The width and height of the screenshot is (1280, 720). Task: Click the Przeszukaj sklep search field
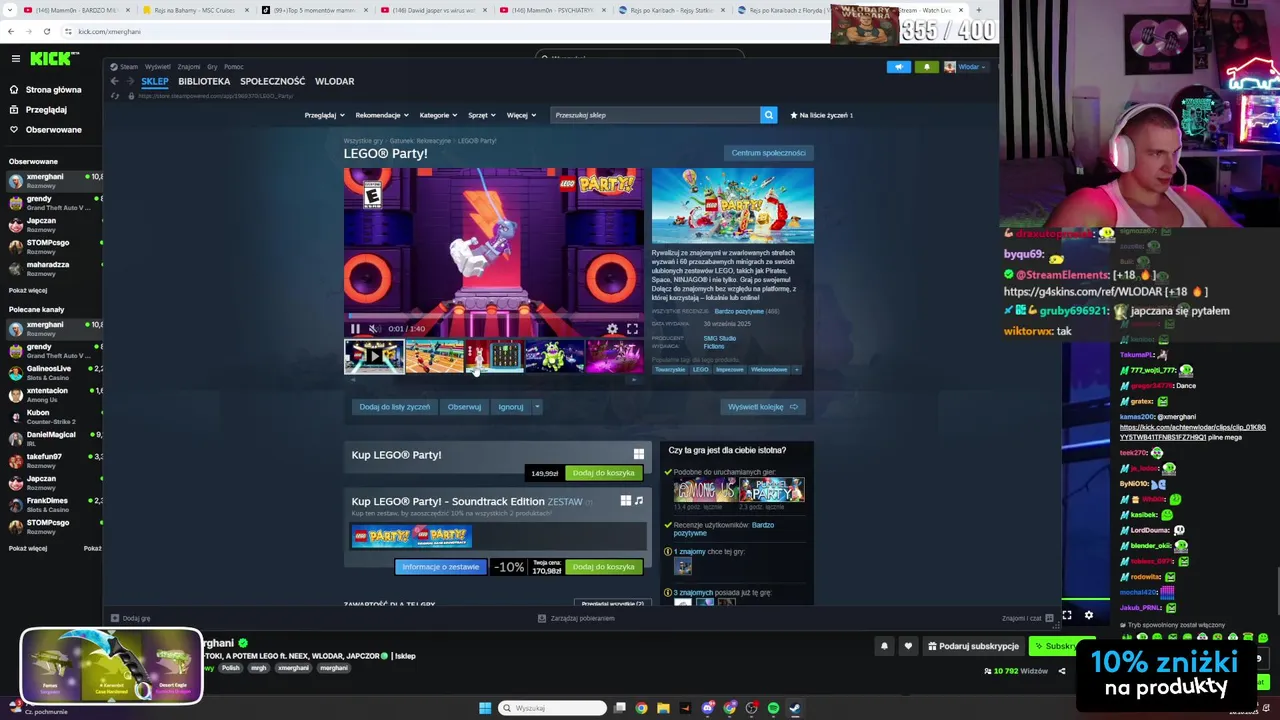655,115
